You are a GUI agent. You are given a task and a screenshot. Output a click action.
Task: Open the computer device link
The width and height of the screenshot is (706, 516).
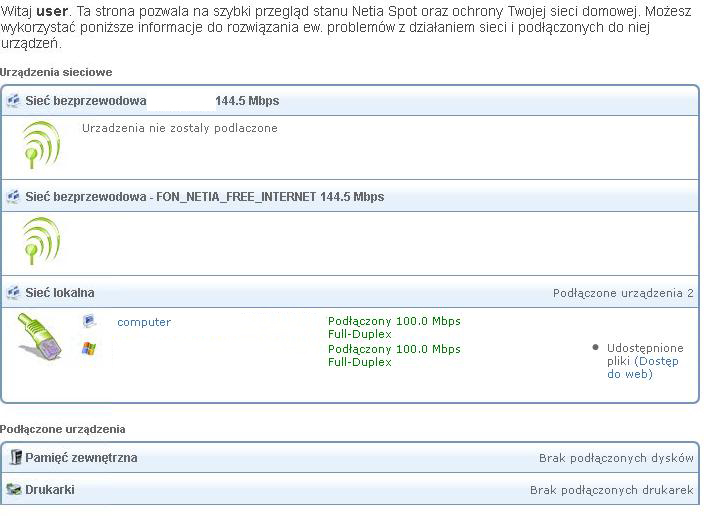pyautogui.click(x=144, y=322)
